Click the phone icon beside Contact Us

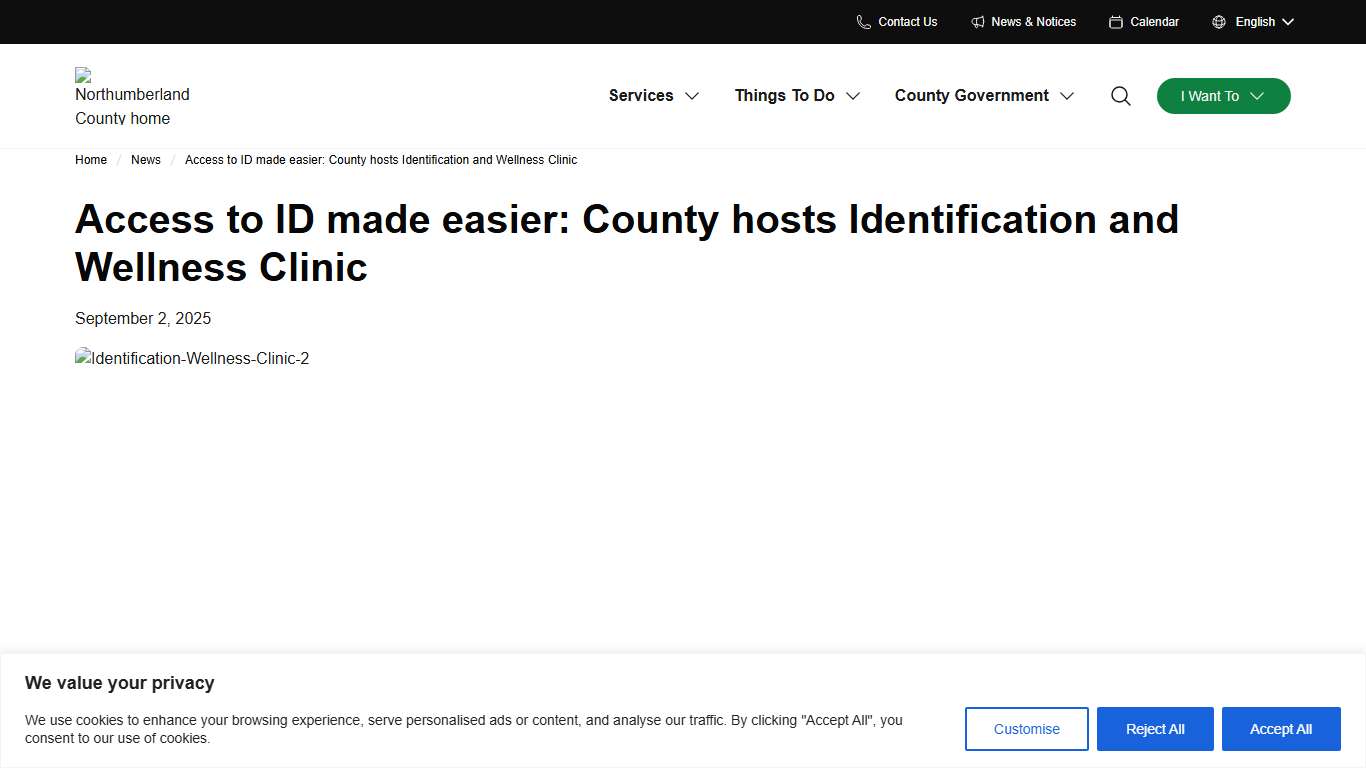coord(863,22)
